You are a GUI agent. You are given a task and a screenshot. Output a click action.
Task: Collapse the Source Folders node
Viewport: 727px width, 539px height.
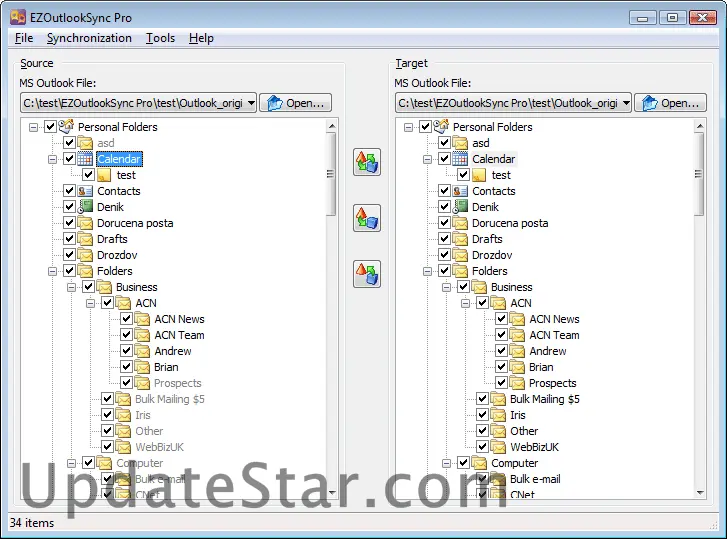52,271
